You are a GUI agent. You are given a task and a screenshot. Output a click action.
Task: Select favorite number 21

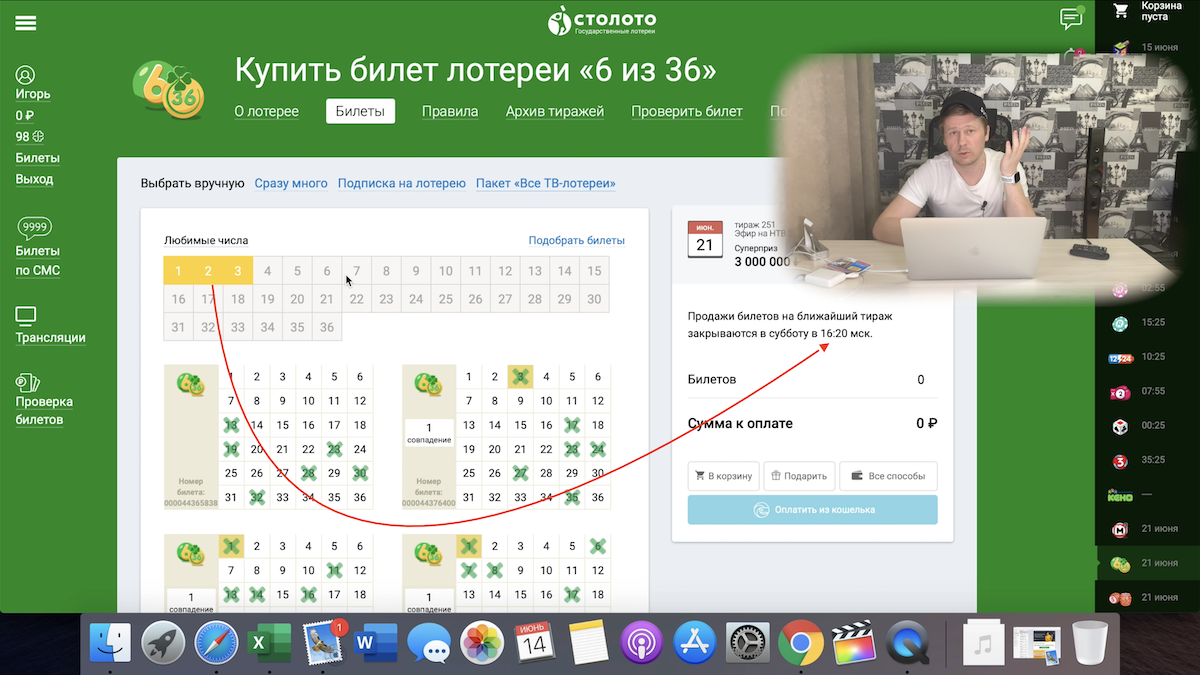(327, 299)
